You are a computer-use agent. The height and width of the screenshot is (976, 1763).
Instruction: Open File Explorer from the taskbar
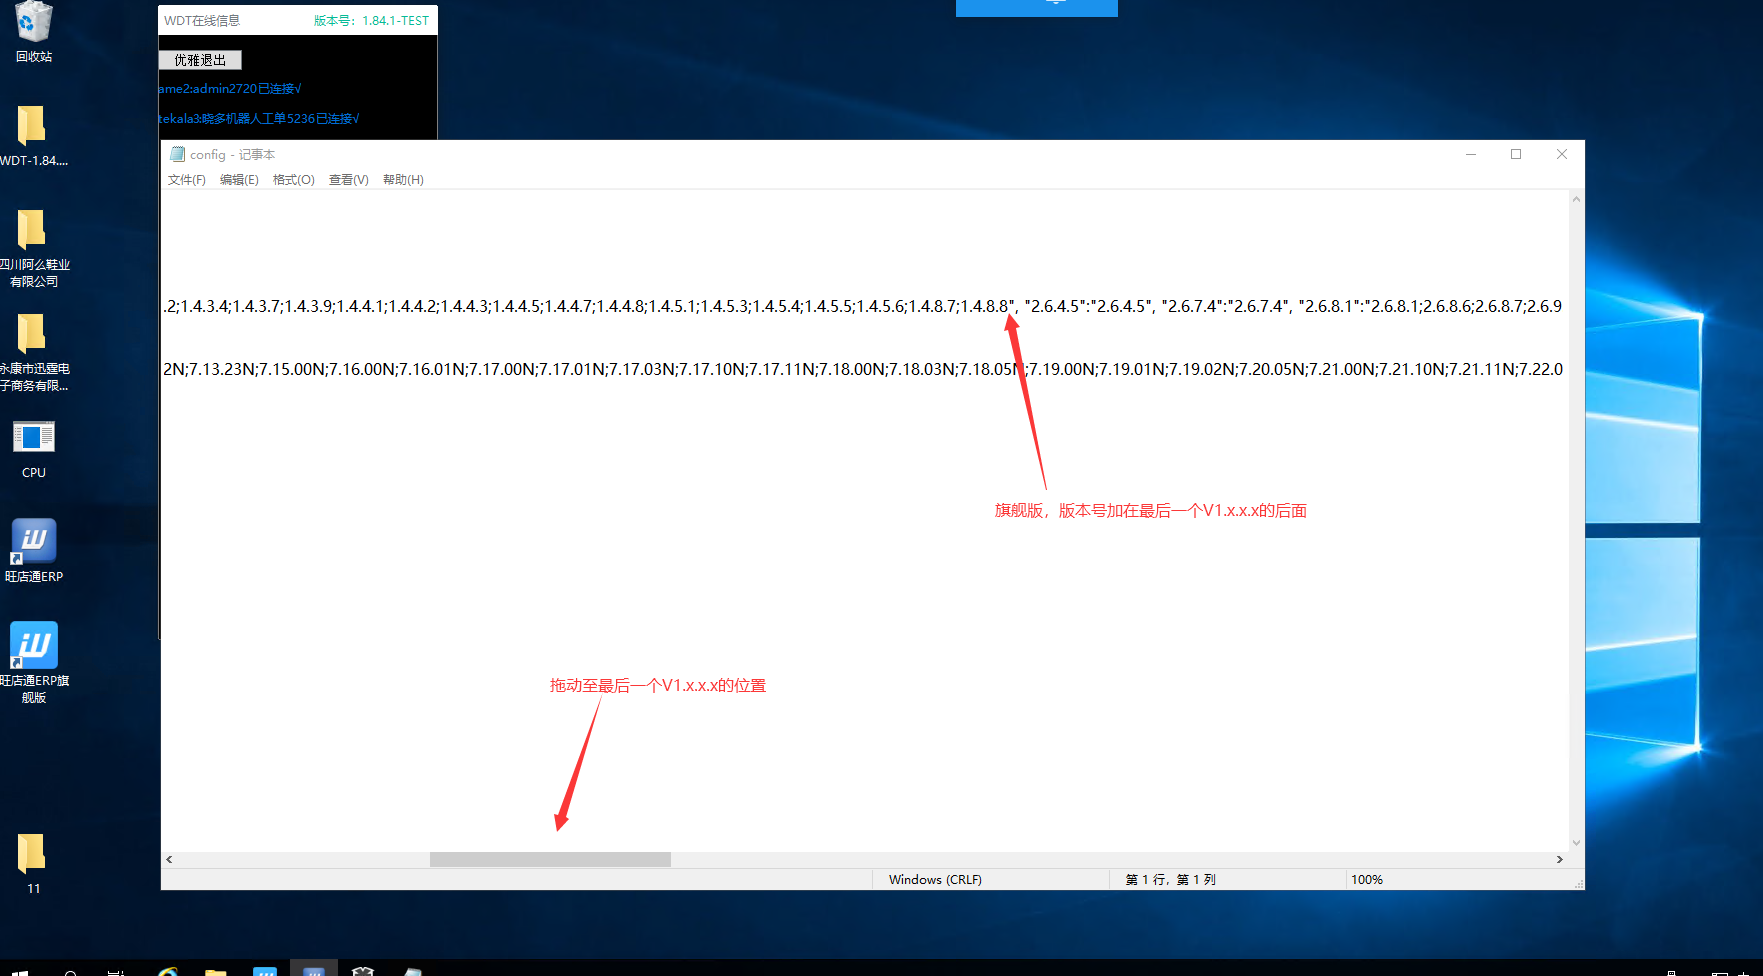tap(215, 970)
